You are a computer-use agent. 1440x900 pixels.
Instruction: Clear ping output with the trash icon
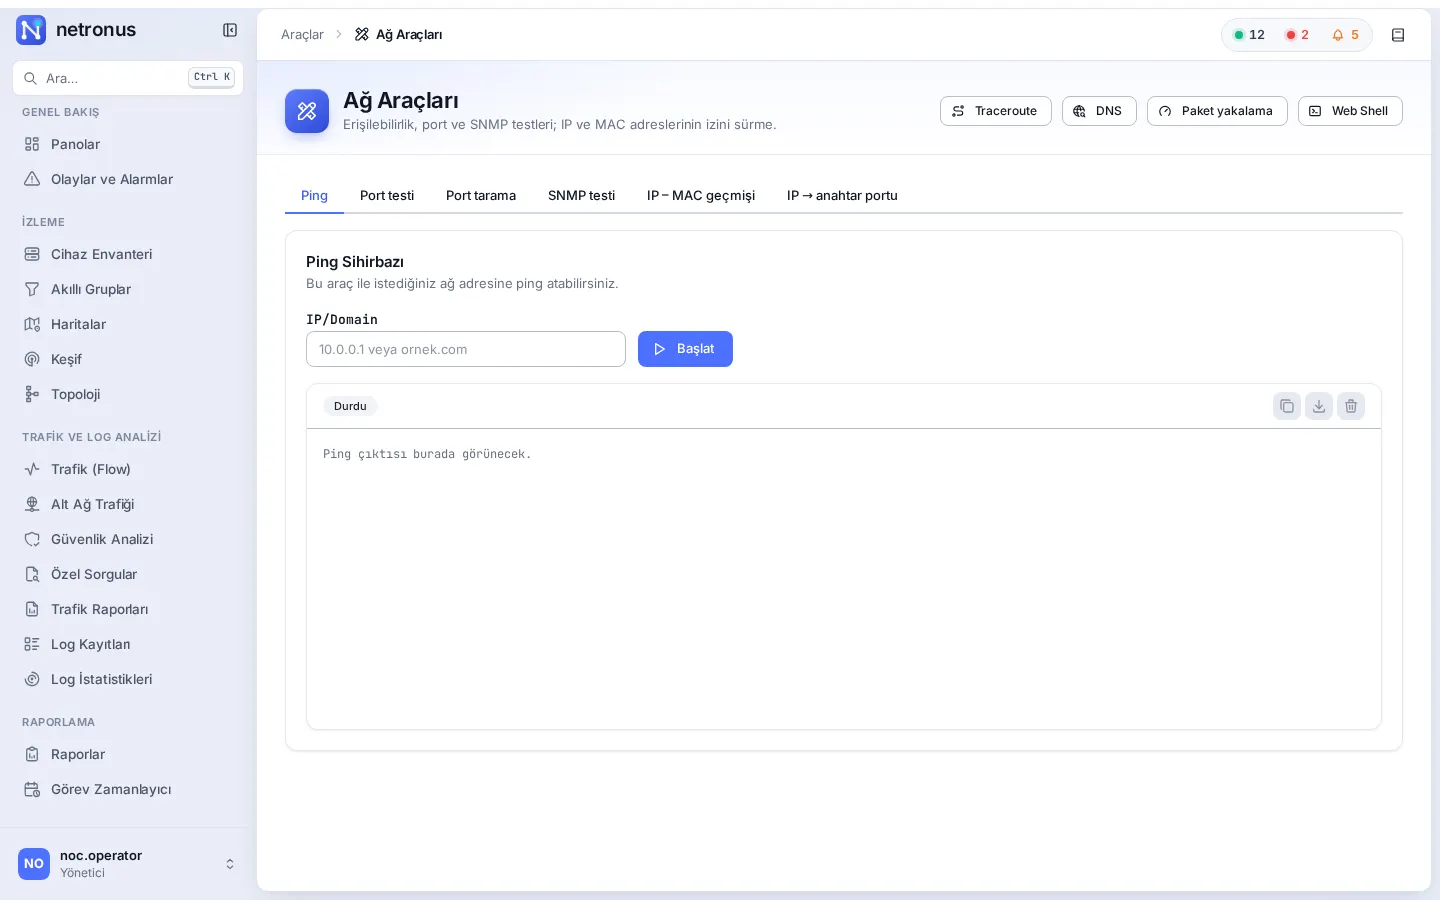pos(1351,406)
